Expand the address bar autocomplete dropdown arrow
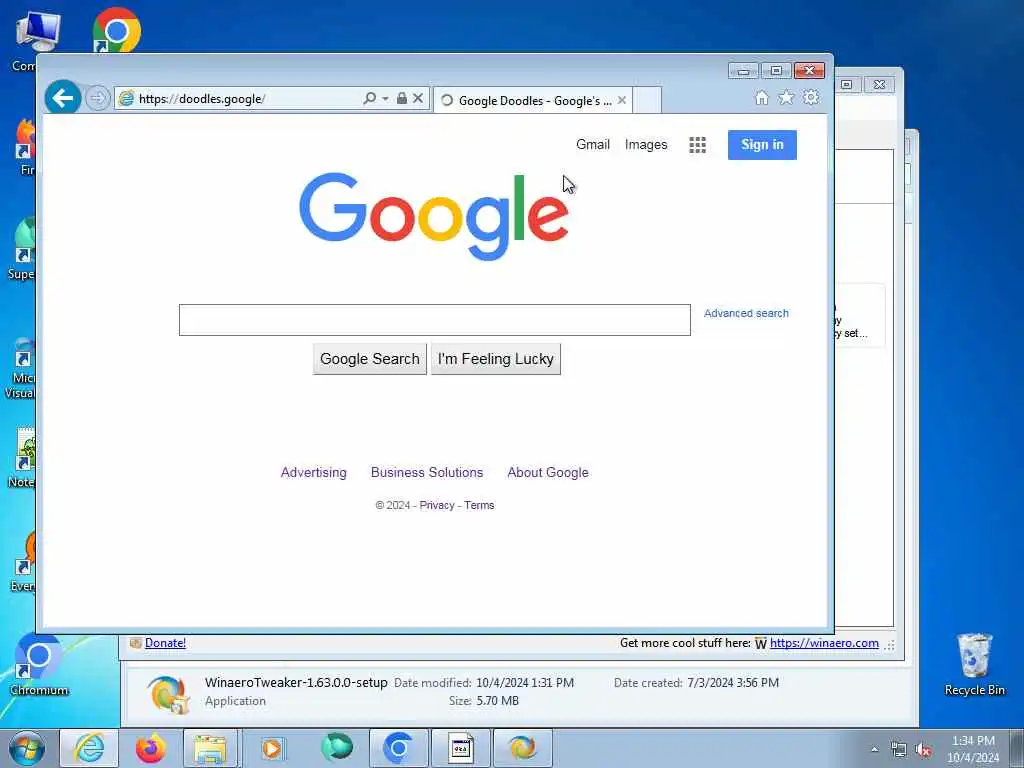 (x=385, y=99)
